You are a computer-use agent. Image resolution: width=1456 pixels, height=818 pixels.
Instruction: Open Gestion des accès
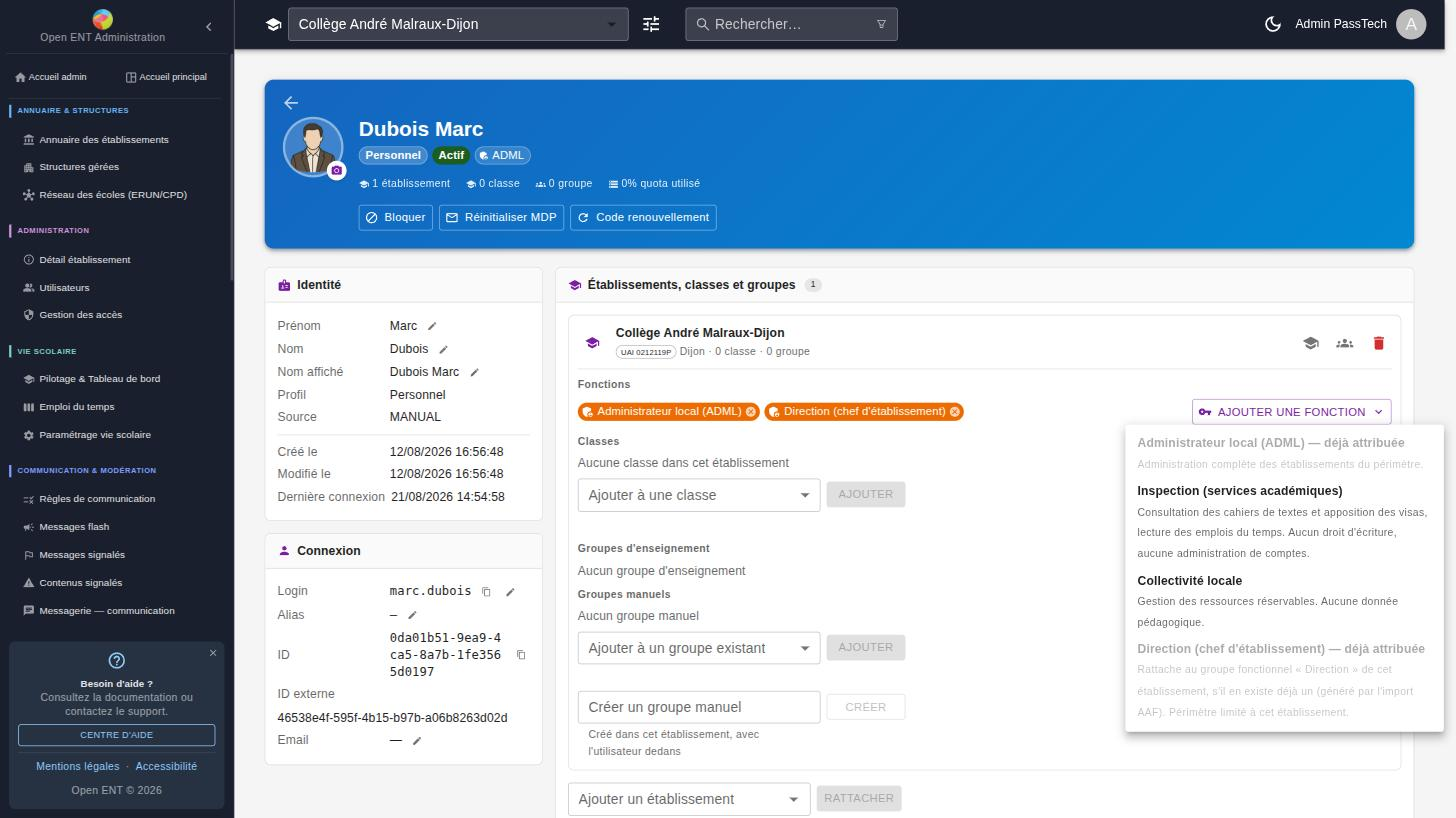(x=81, y=315)
